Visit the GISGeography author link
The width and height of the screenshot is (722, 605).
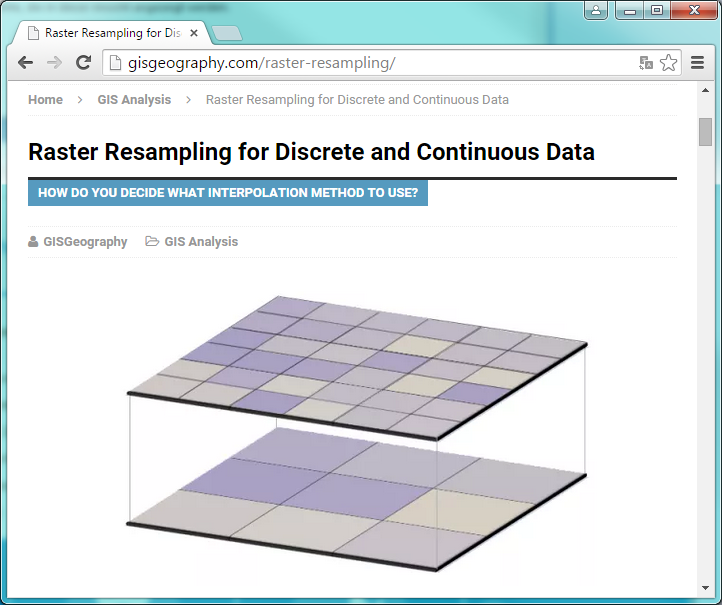85,242
